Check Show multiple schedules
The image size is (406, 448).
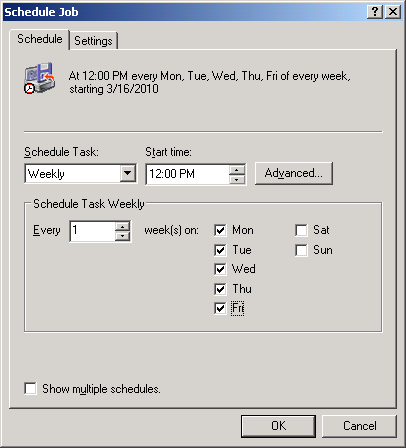[x=30, y=389]
